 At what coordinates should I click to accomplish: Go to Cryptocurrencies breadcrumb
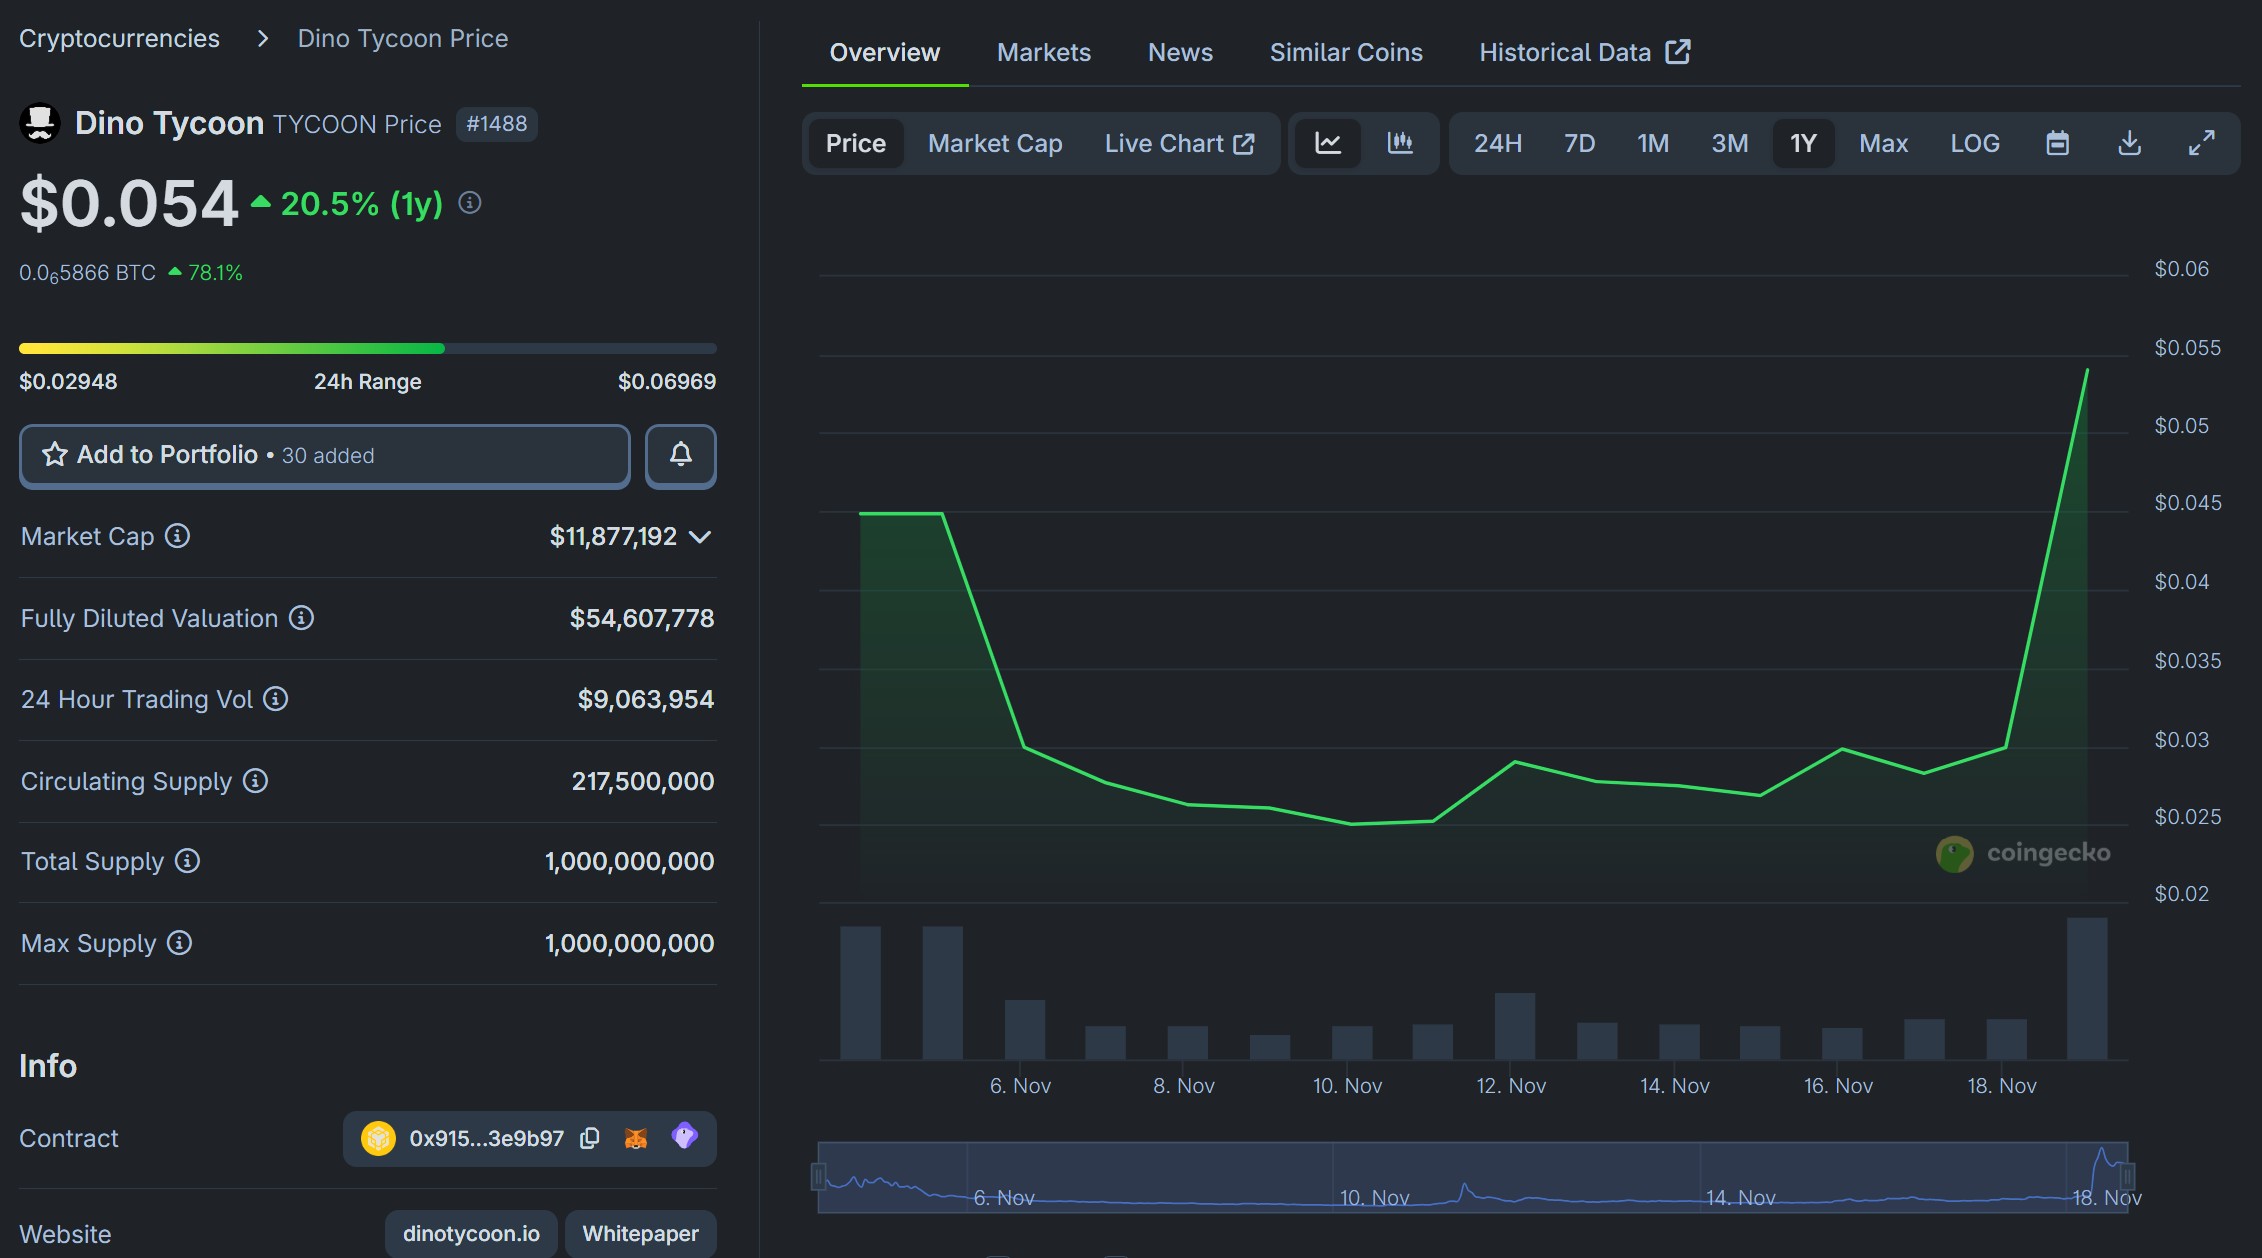coord(119,38)
